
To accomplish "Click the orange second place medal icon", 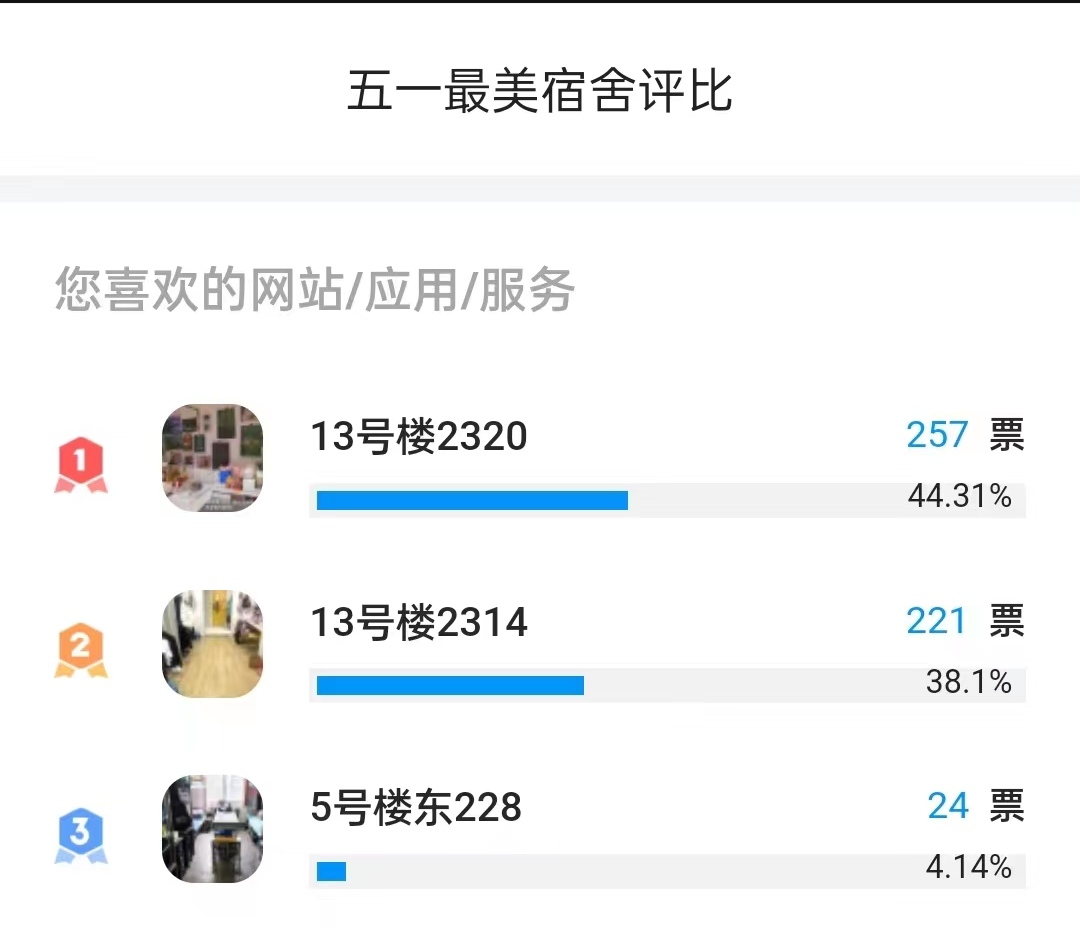I will tap(81, 650).
